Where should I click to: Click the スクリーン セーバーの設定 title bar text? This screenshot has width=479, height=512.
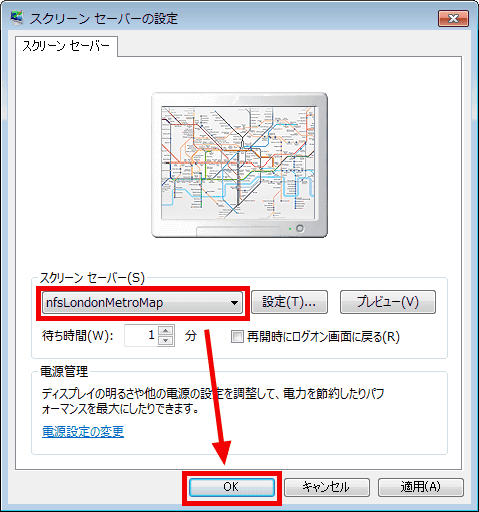(104, 19)
